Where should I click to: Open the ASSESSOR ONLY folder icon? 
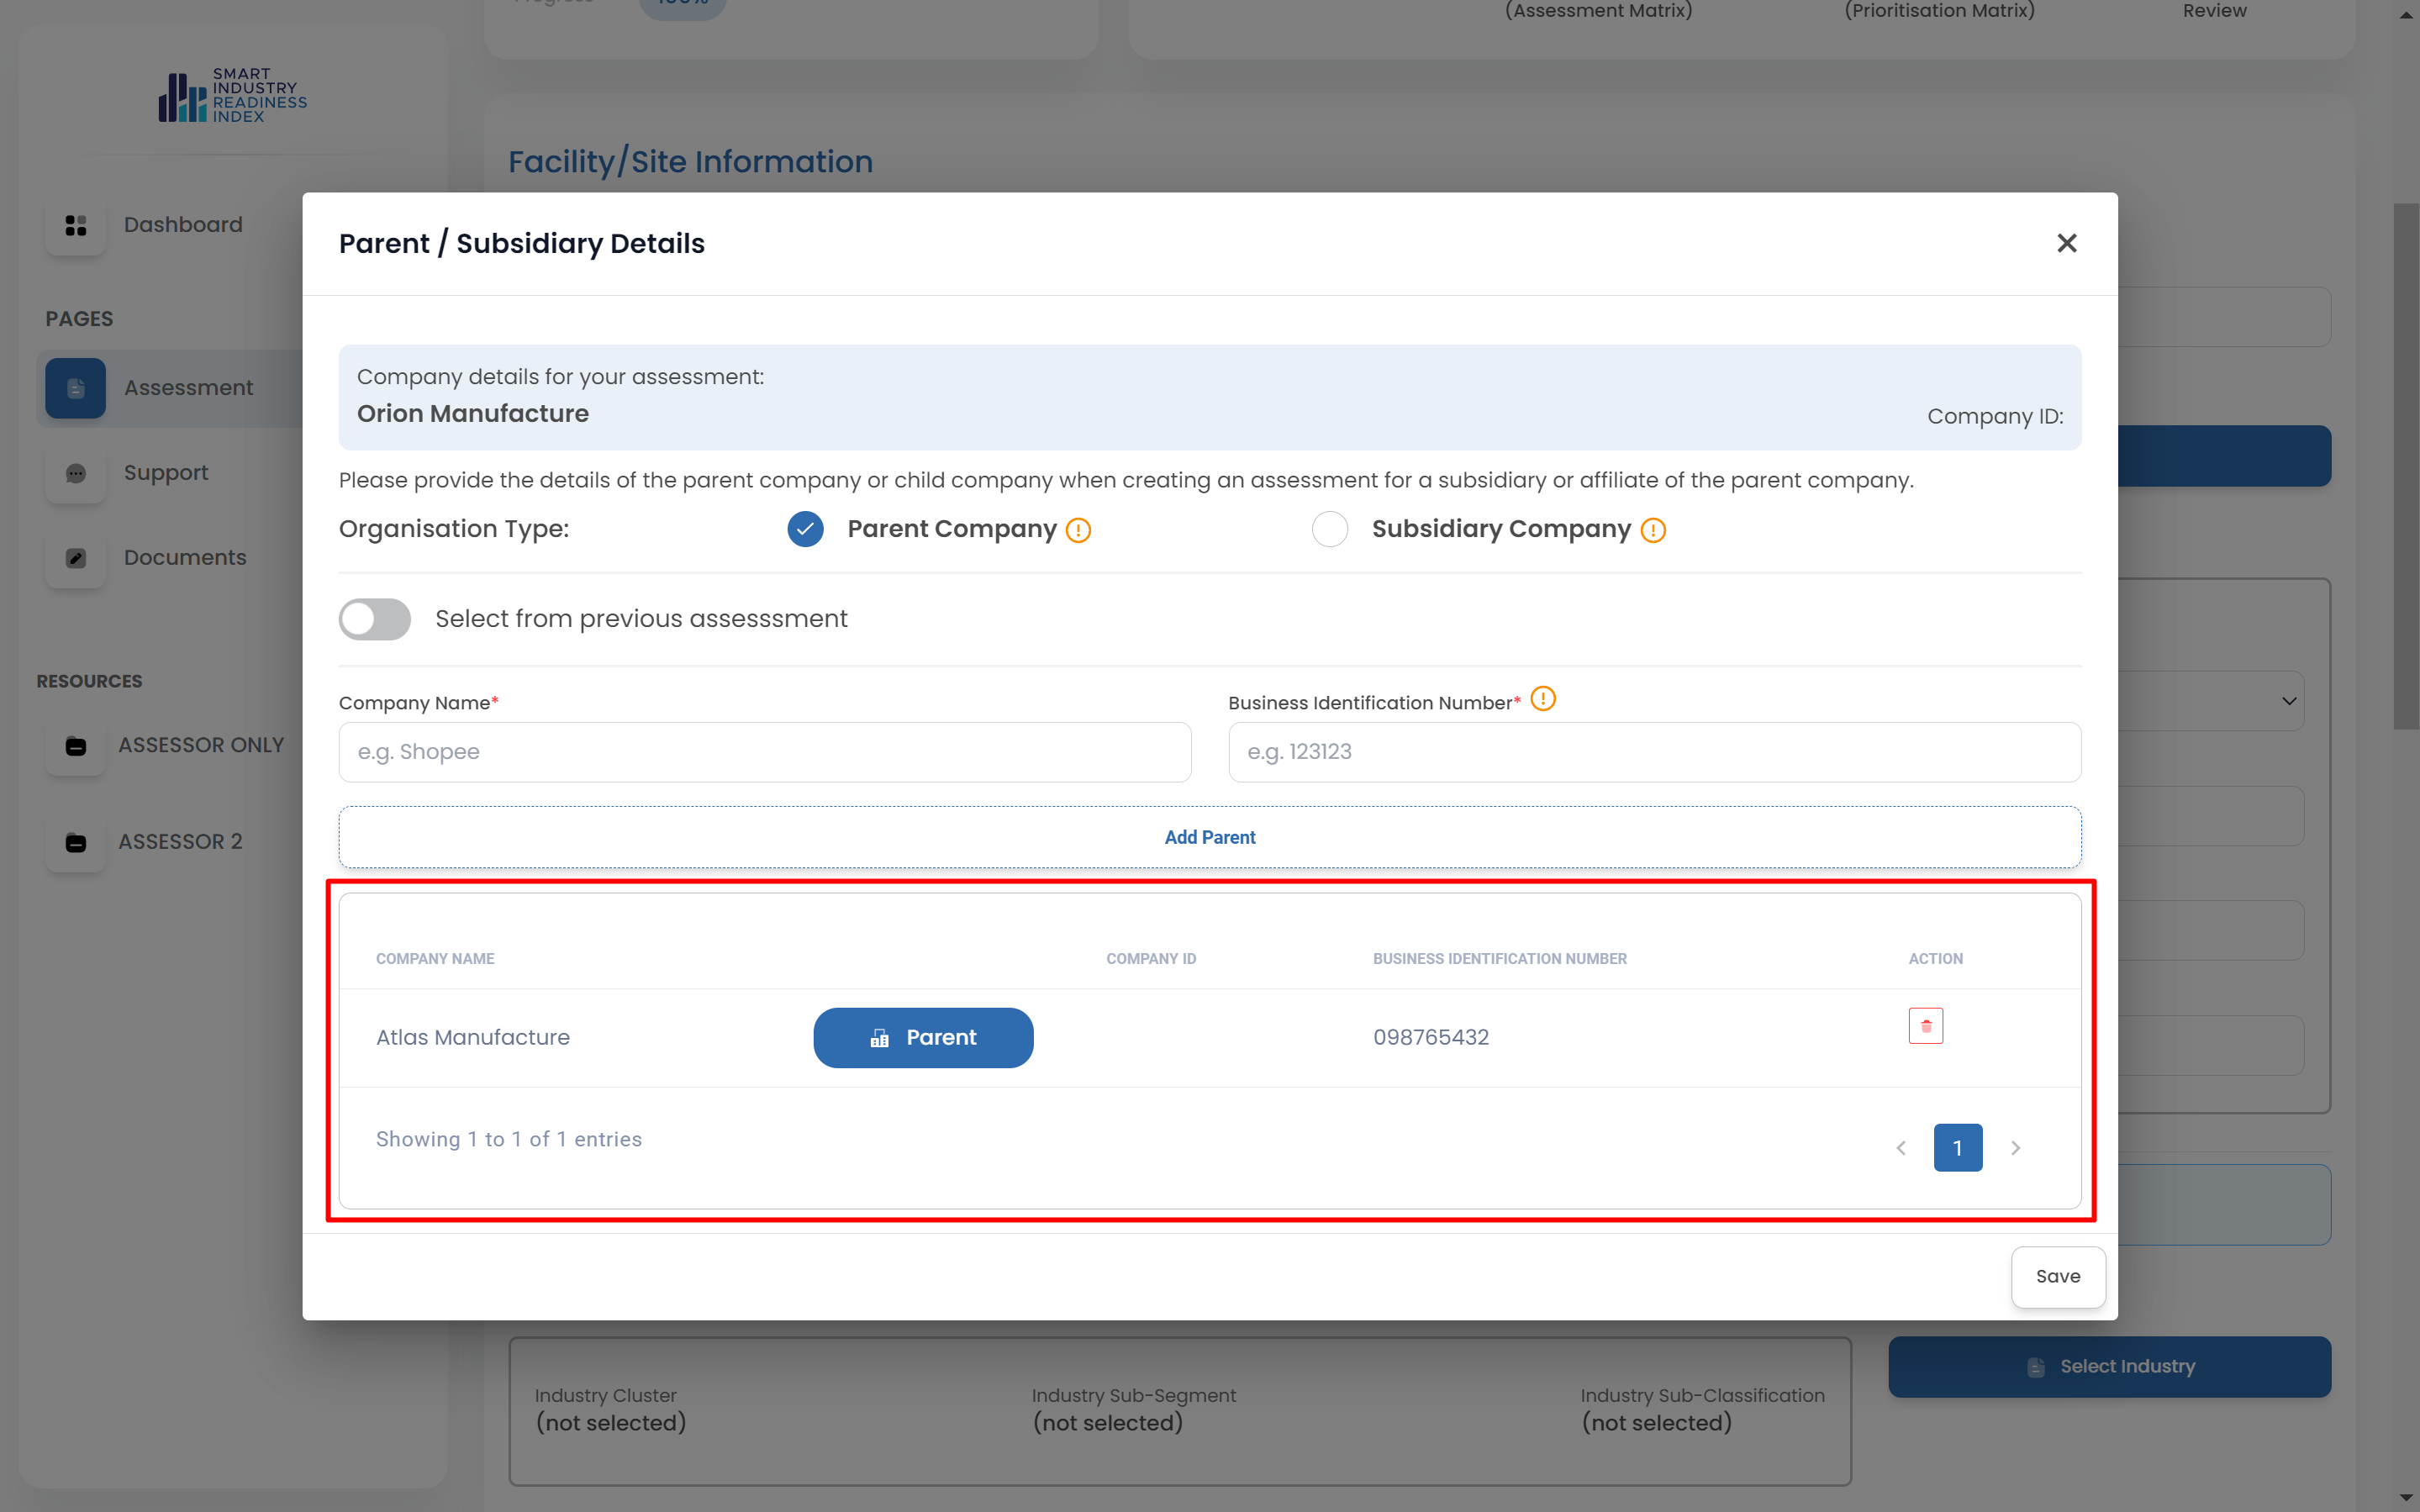76,746
